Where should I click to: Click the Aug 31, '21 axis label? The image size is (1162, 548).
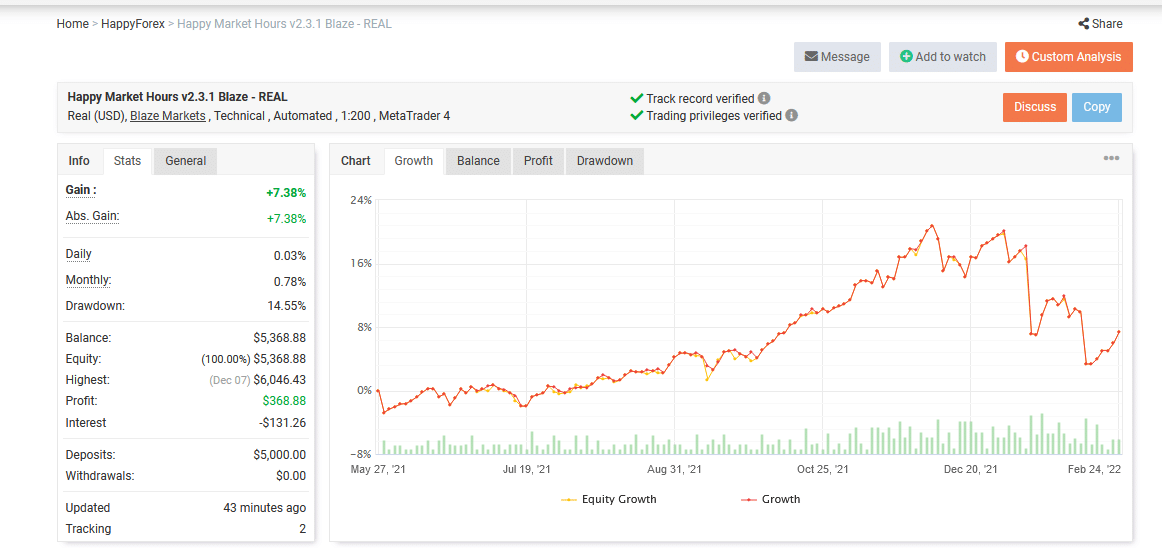tap(674, 469)
